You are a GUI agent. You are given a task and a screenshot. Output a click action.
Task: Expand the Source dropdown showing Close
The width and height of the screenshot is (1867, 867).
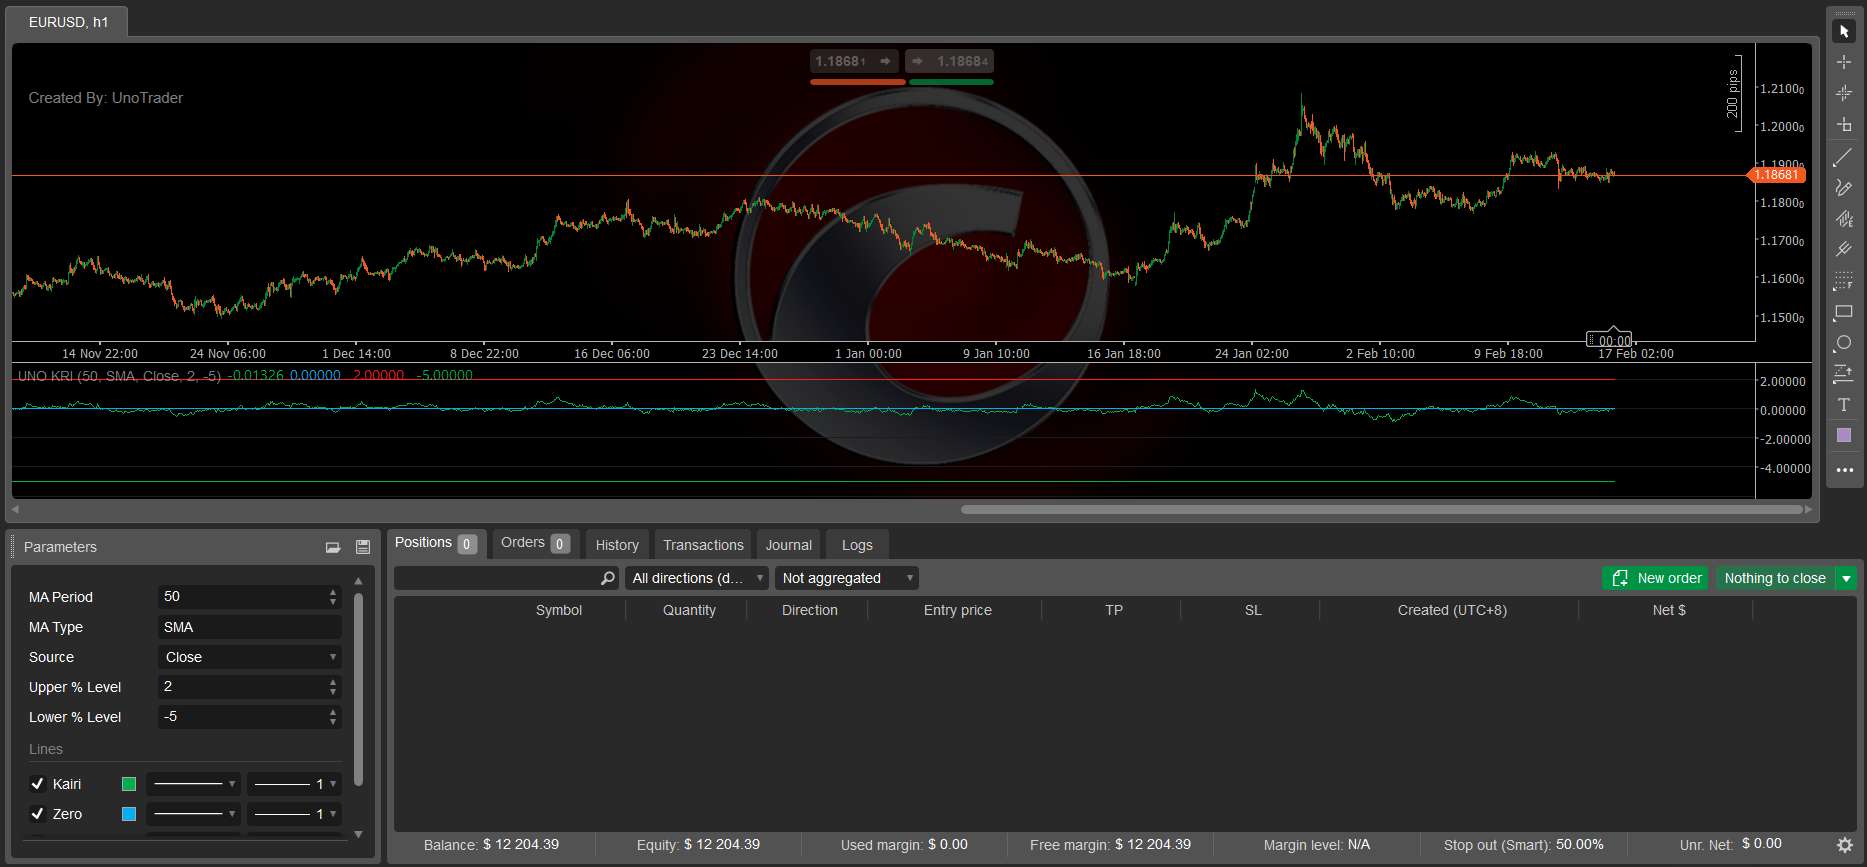(x=249, y=657)
